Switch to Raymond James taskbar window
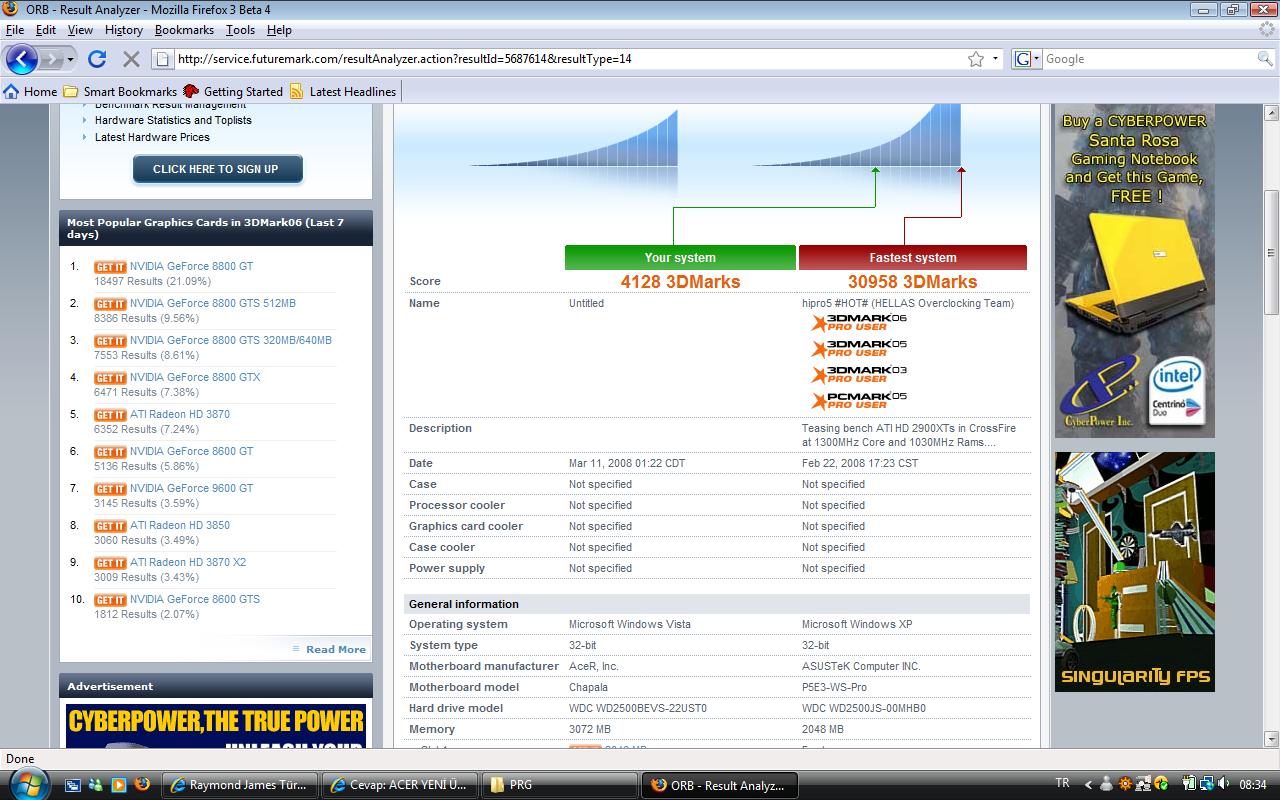This screenshot has width=1280, height=800. [x=240, y=785]
